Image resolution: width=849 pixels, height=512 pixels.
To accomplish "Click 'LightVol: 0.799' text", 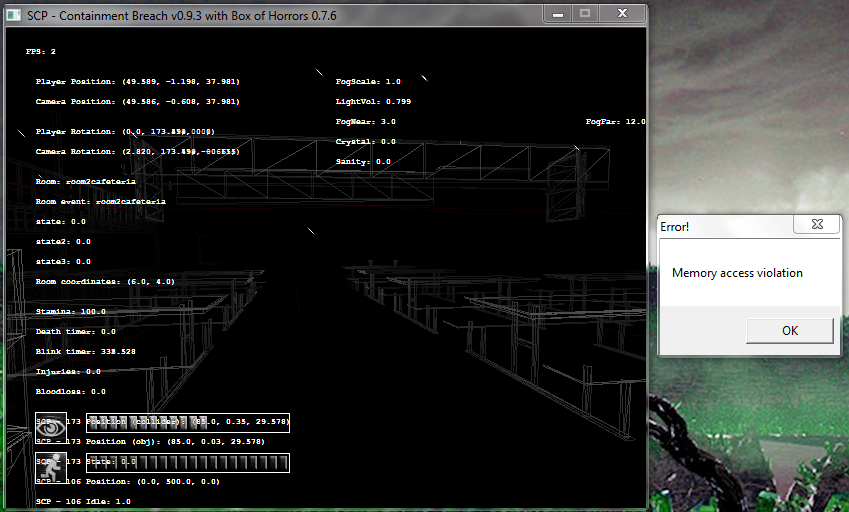I will point(373,102).
